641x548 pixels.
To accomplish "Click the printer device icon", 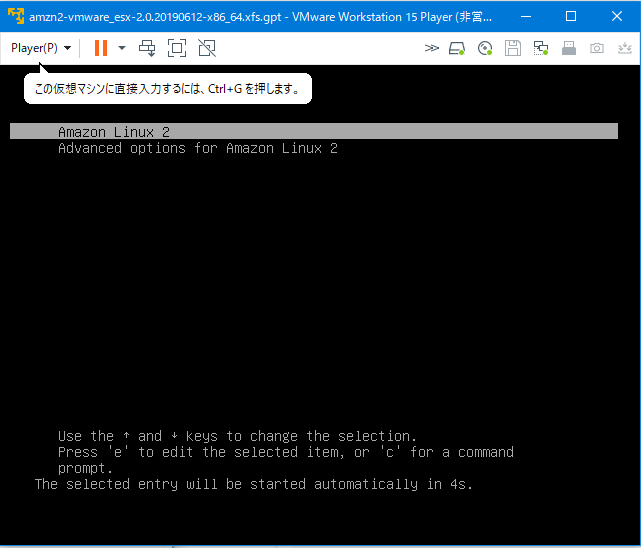I will click(569, 48).
